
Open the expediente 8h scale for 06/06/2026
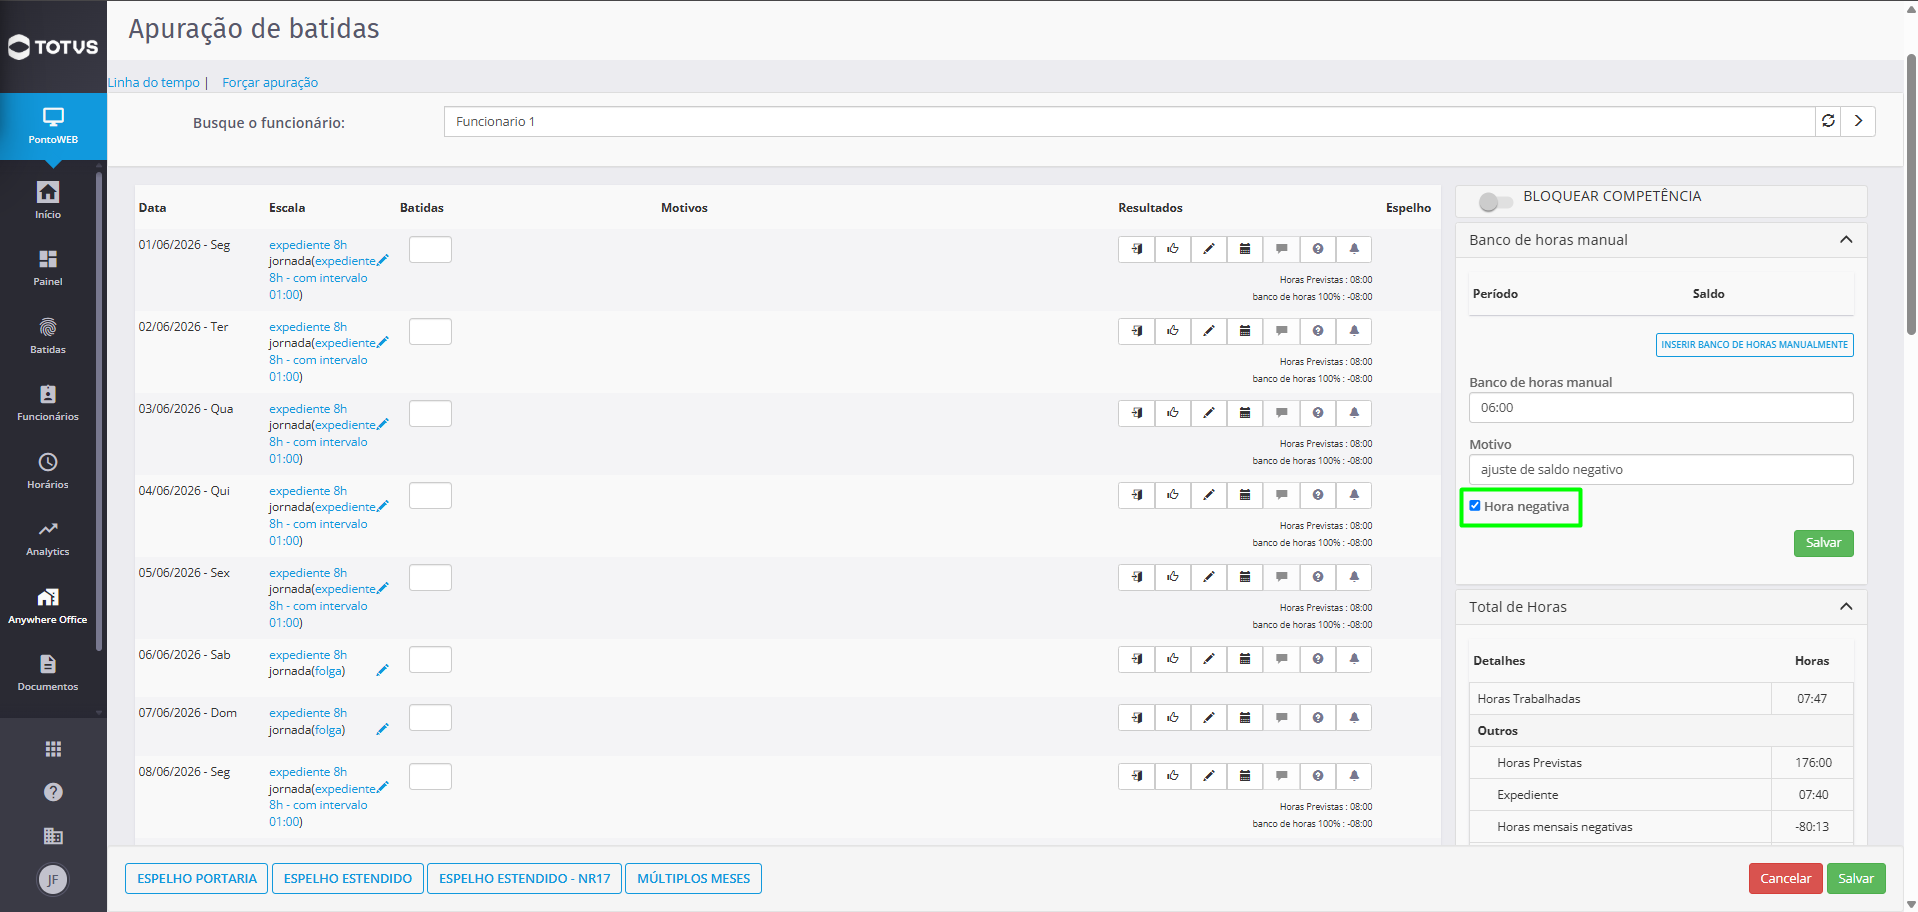coord(308,655)
